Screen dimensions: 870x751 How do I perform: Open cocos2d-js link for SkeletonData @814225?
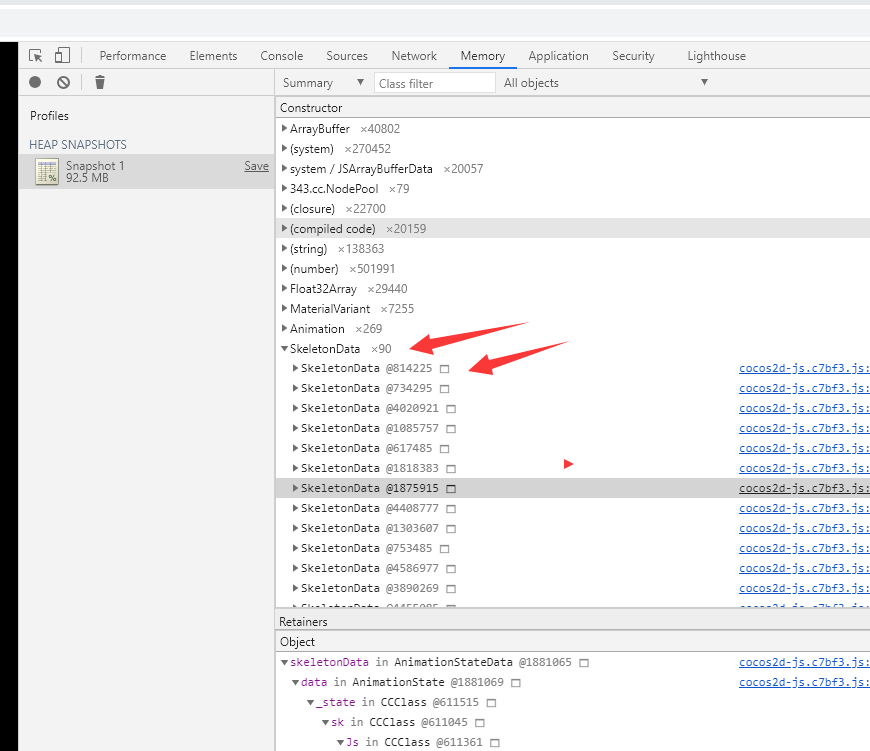point(804,368)
